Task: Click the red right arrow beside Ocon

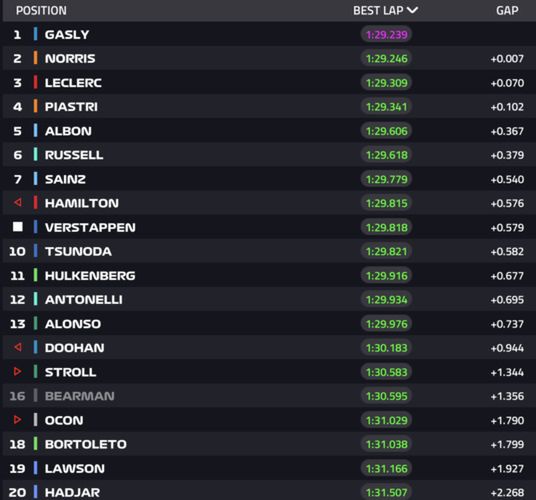Action: (17, 420)
